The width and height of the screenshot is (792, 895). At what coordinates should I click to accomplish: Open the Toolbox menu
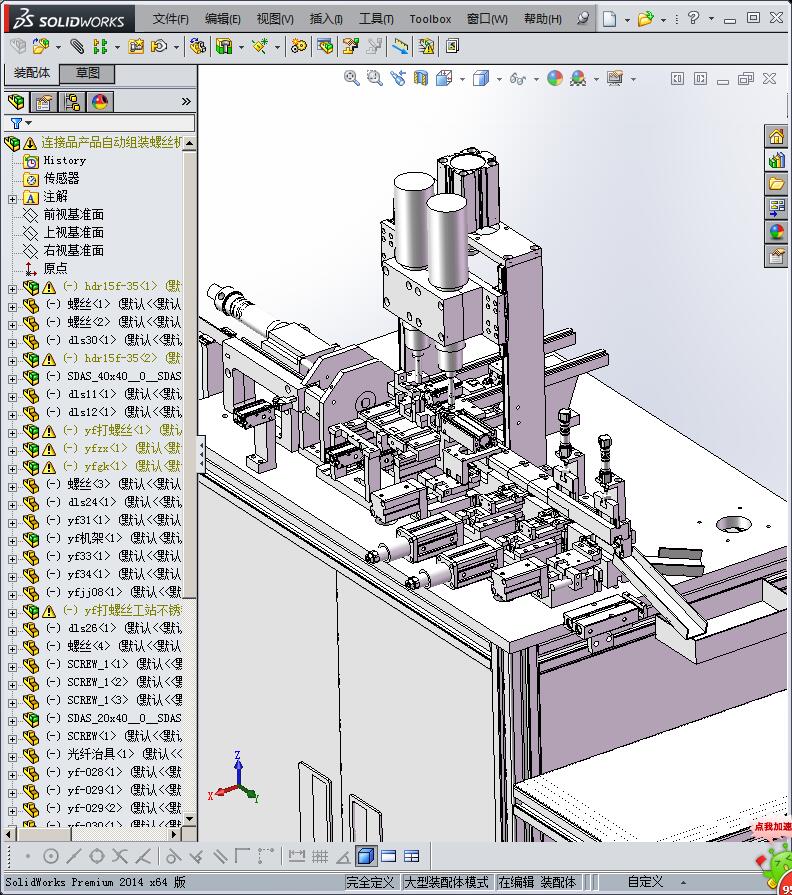(430, 19)
